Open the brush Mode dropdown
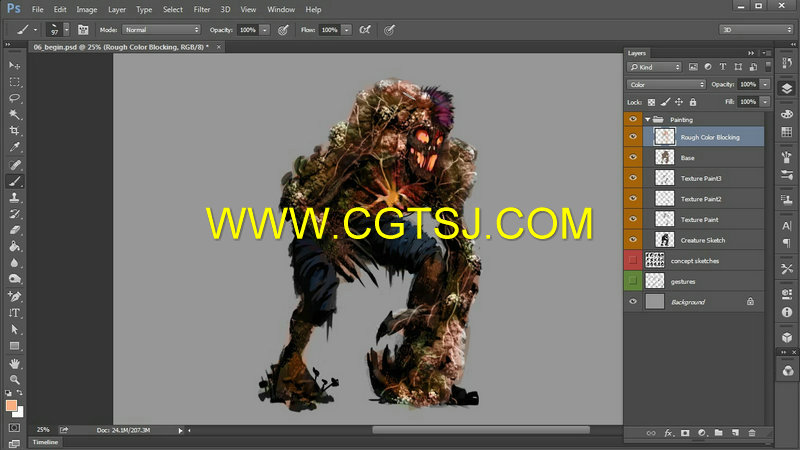800x450 pixels. [x=161, y=30]
